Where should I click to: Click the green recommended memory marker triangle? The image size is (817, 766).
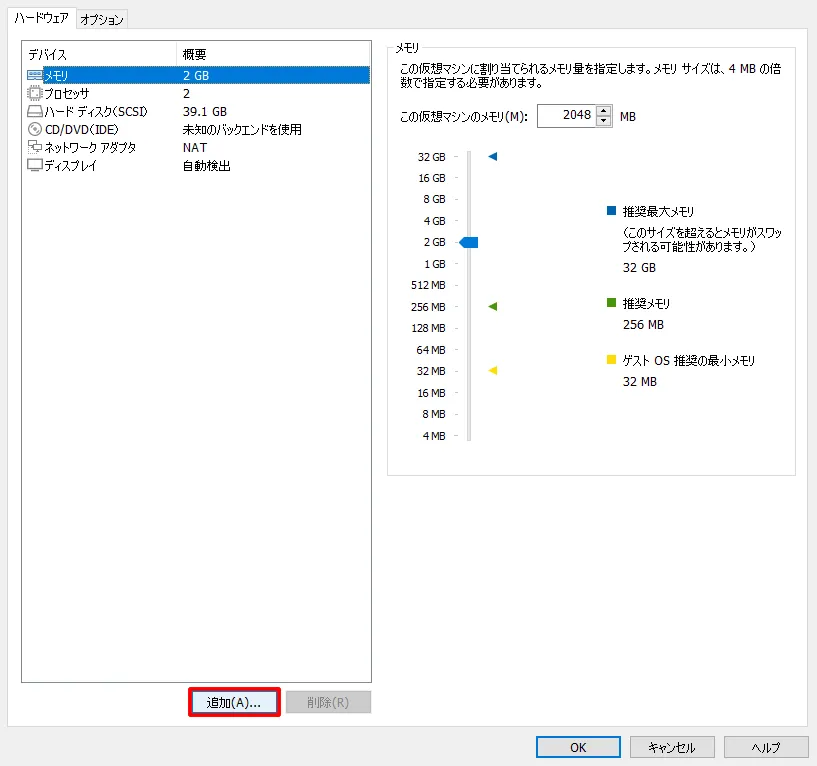[x=492, y=306]
